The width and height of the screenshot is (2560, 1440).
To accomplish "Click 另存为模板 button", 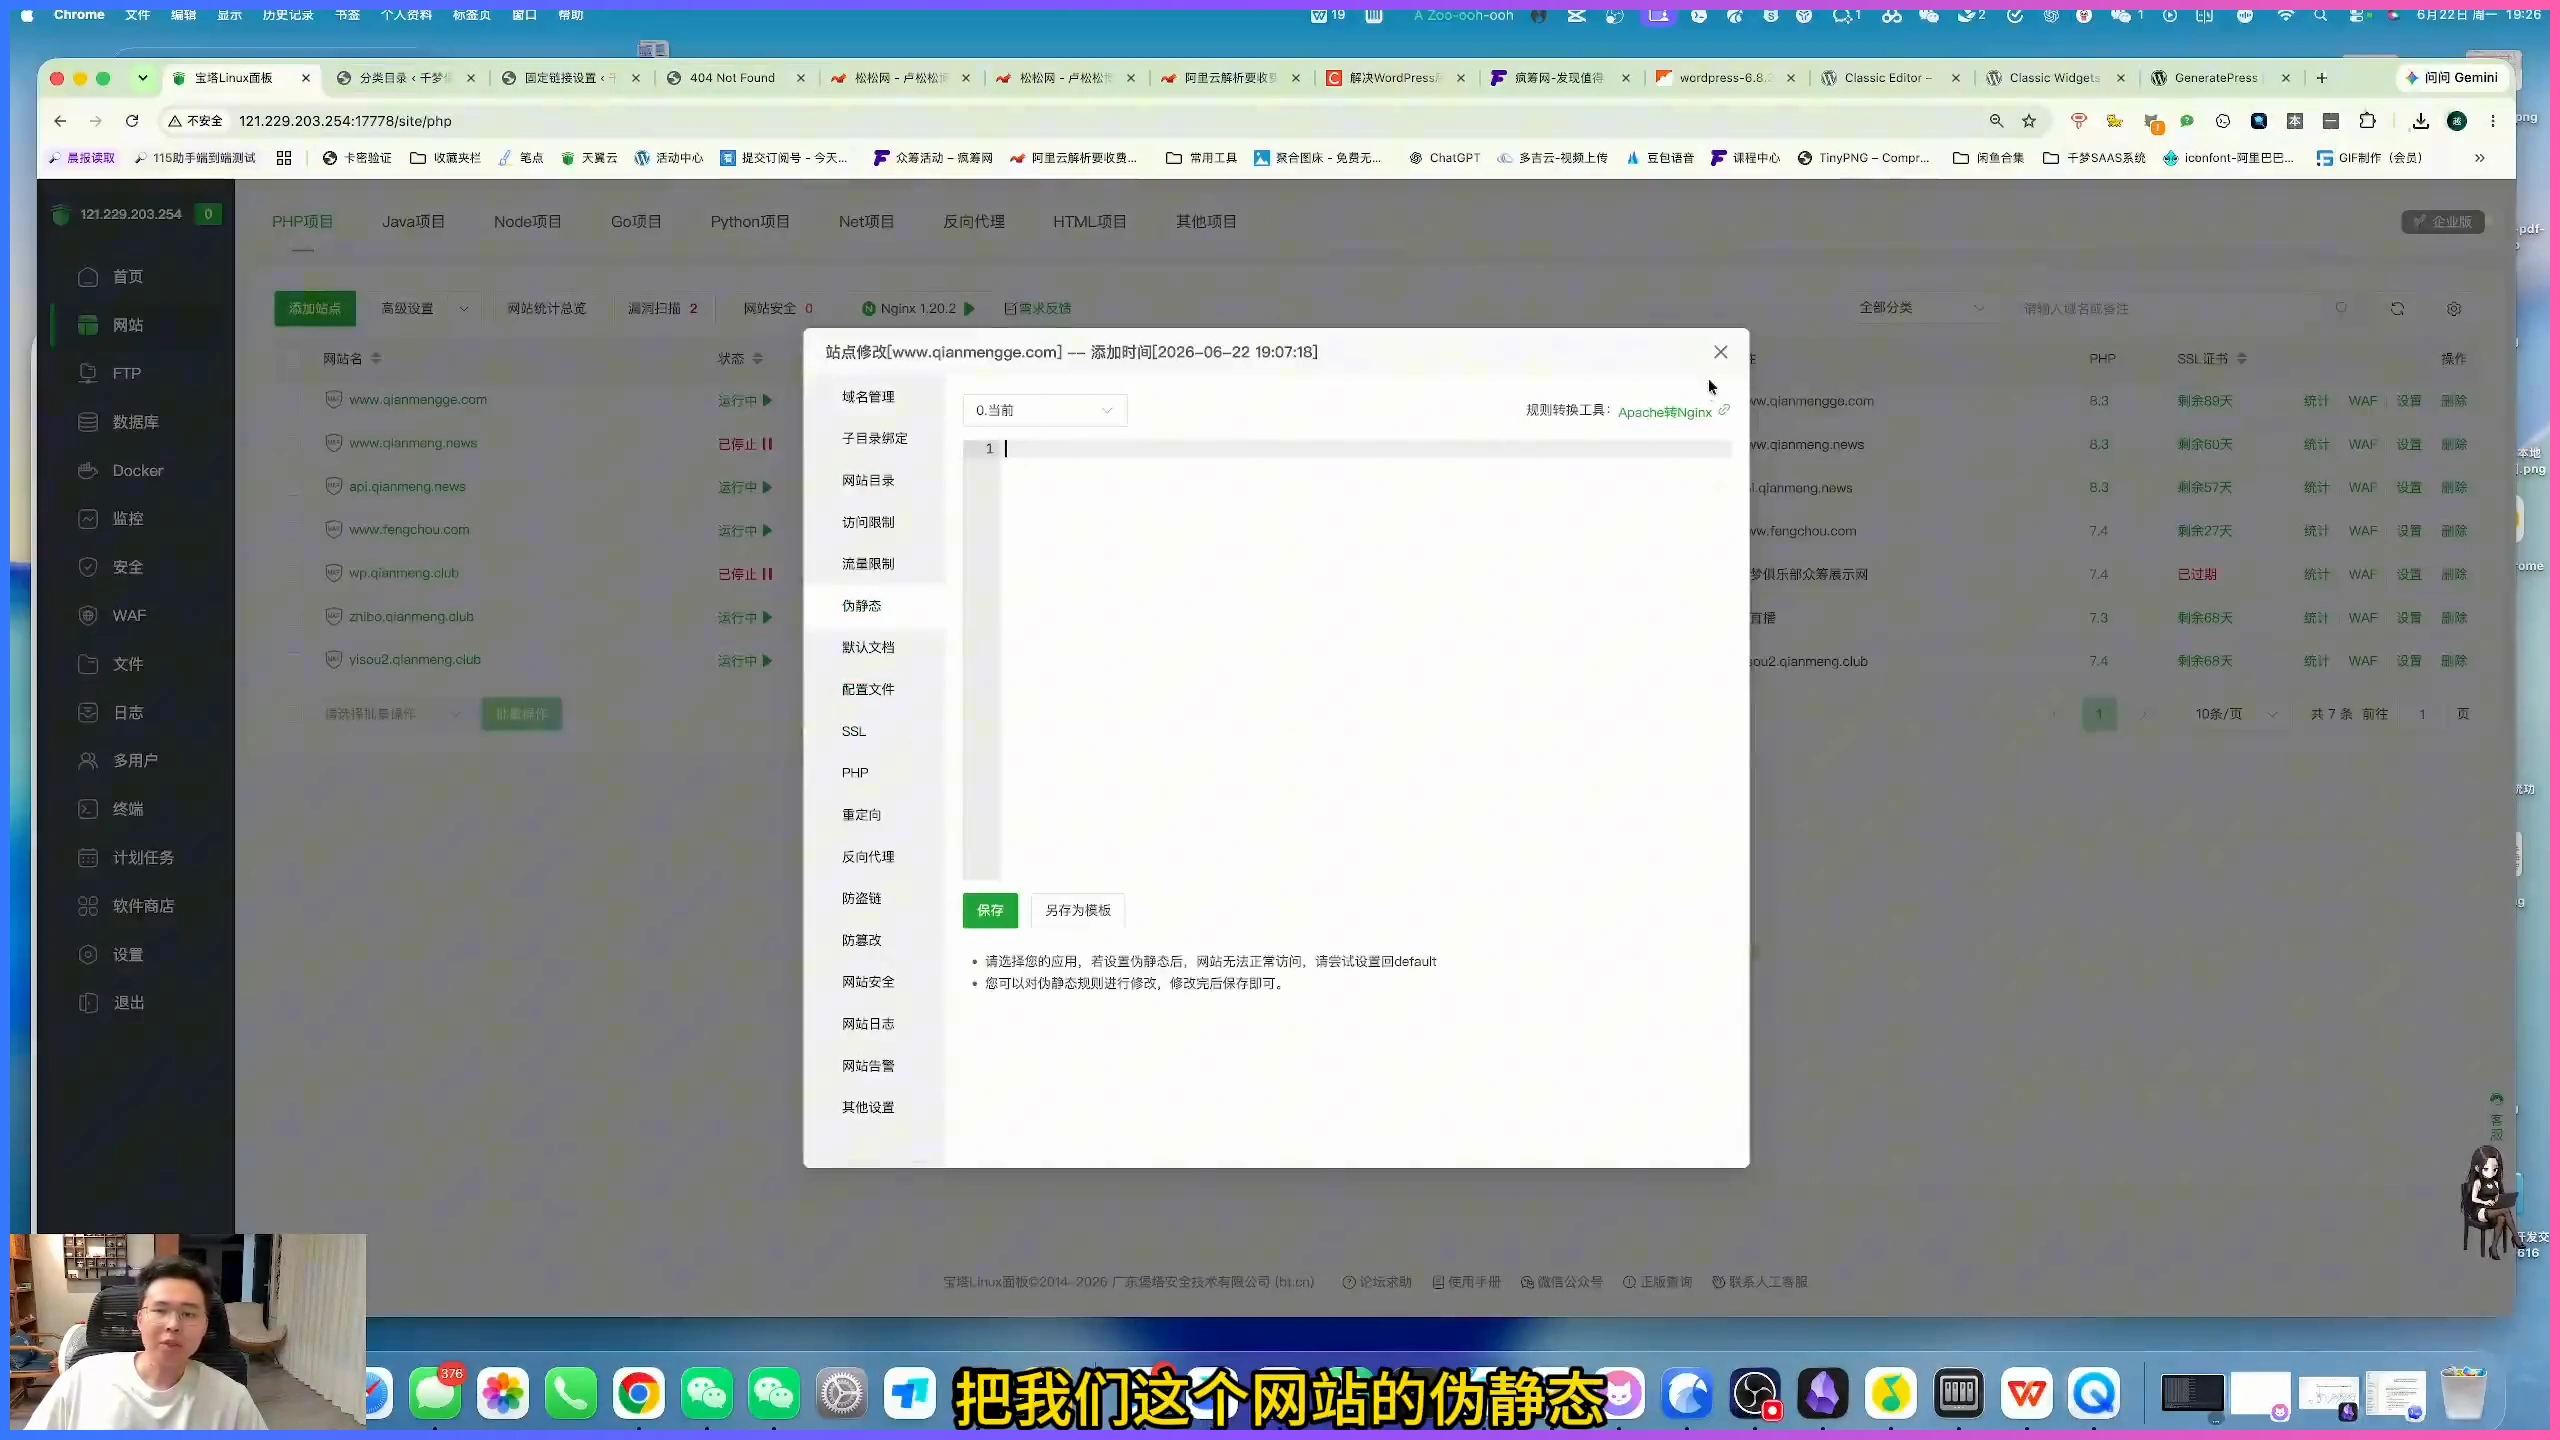I will coord(1078,910).
